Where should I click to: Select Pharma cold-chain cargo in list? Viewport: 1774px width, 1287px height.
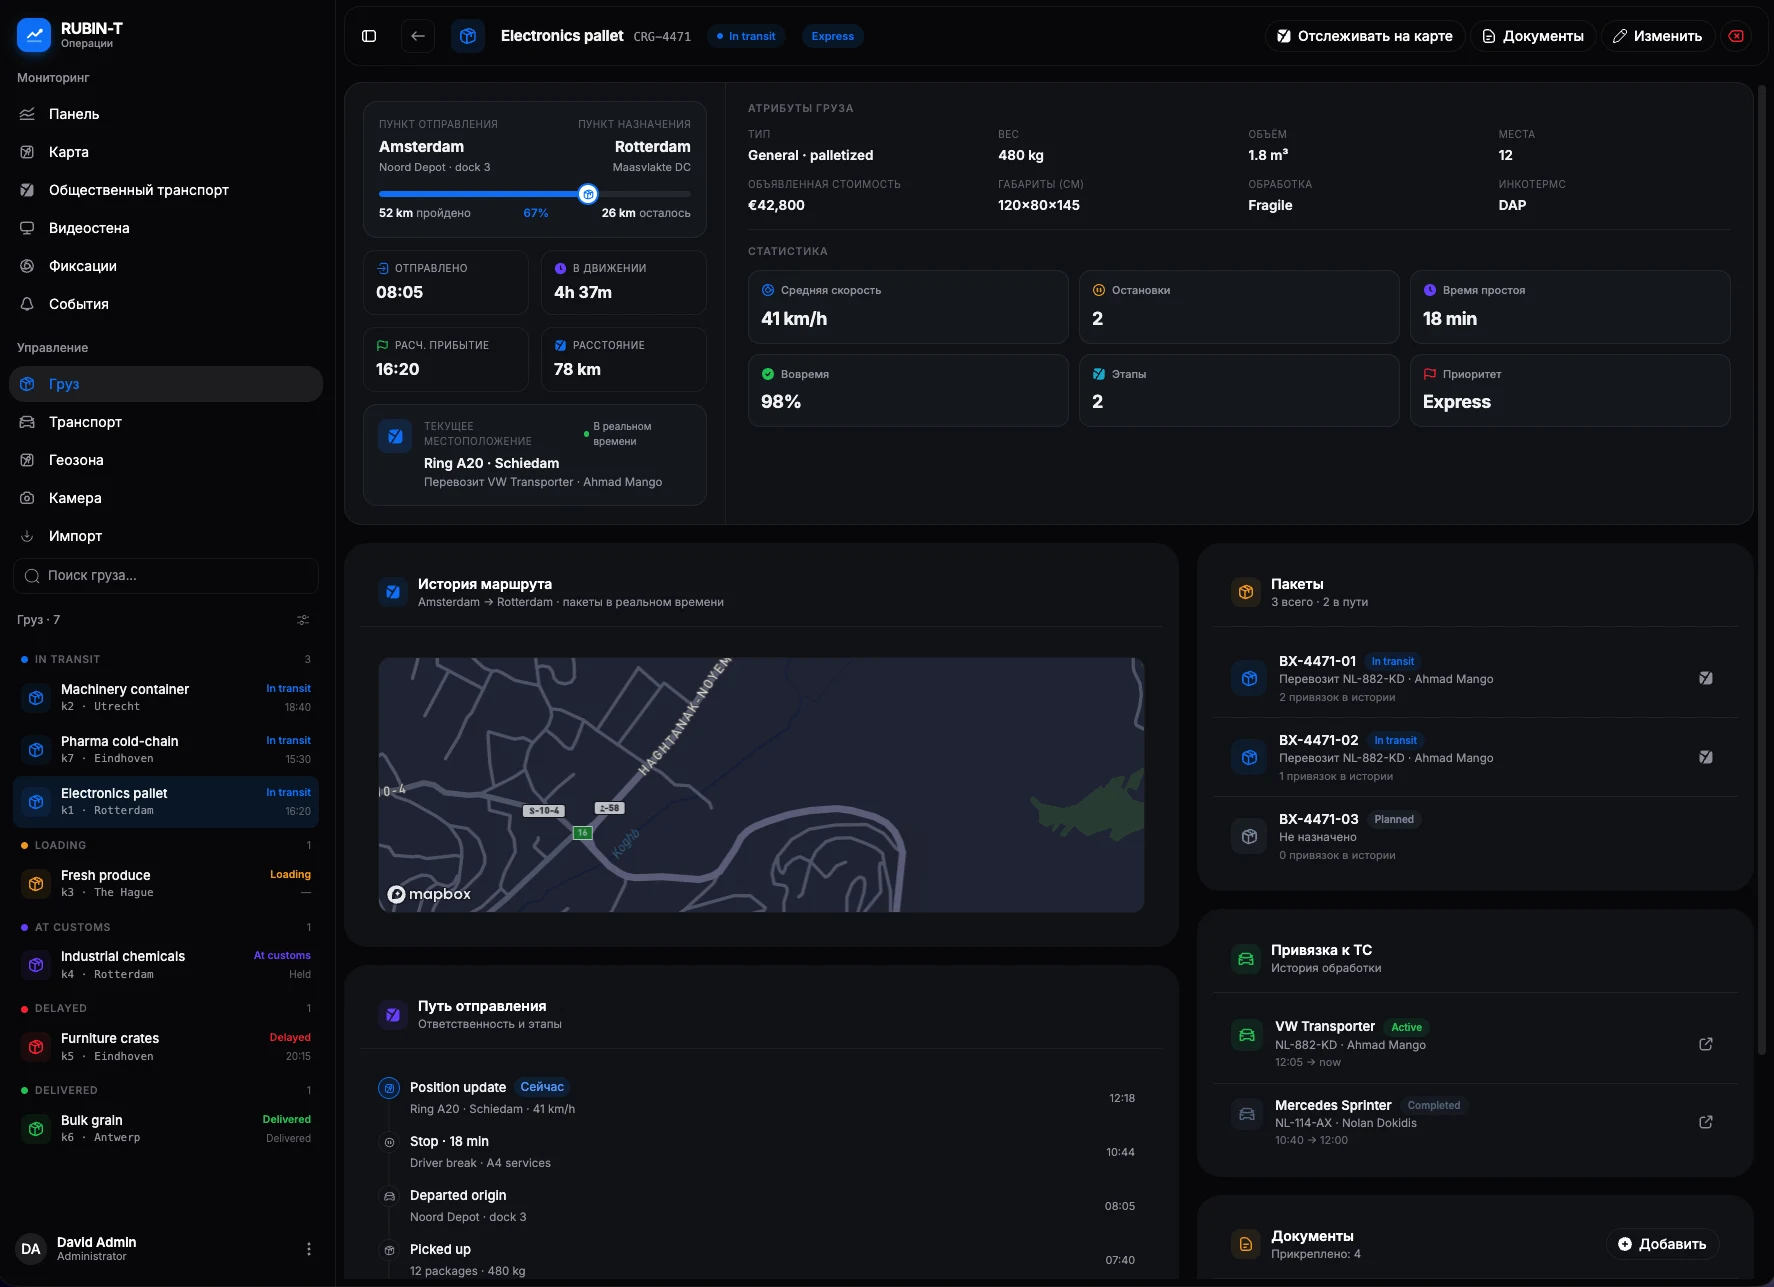tap(166, 750)
